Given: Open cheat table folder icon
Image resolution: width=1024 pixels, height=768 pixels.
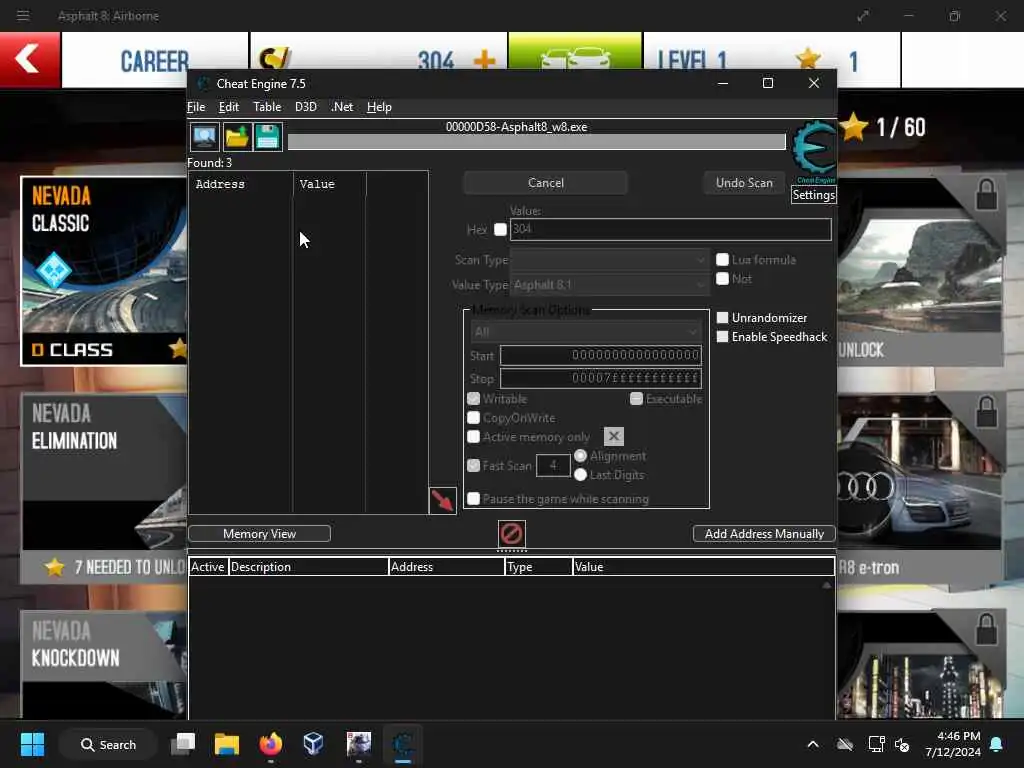Looking at the screenshot, I should point(236,137).
